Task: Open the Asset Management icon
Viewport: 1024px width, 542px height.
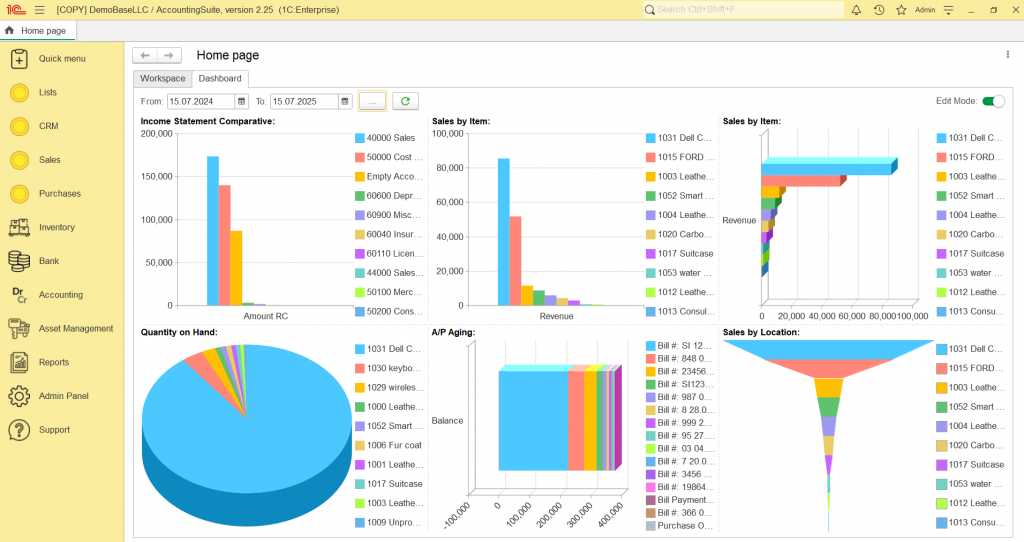Action: (19, 328)
